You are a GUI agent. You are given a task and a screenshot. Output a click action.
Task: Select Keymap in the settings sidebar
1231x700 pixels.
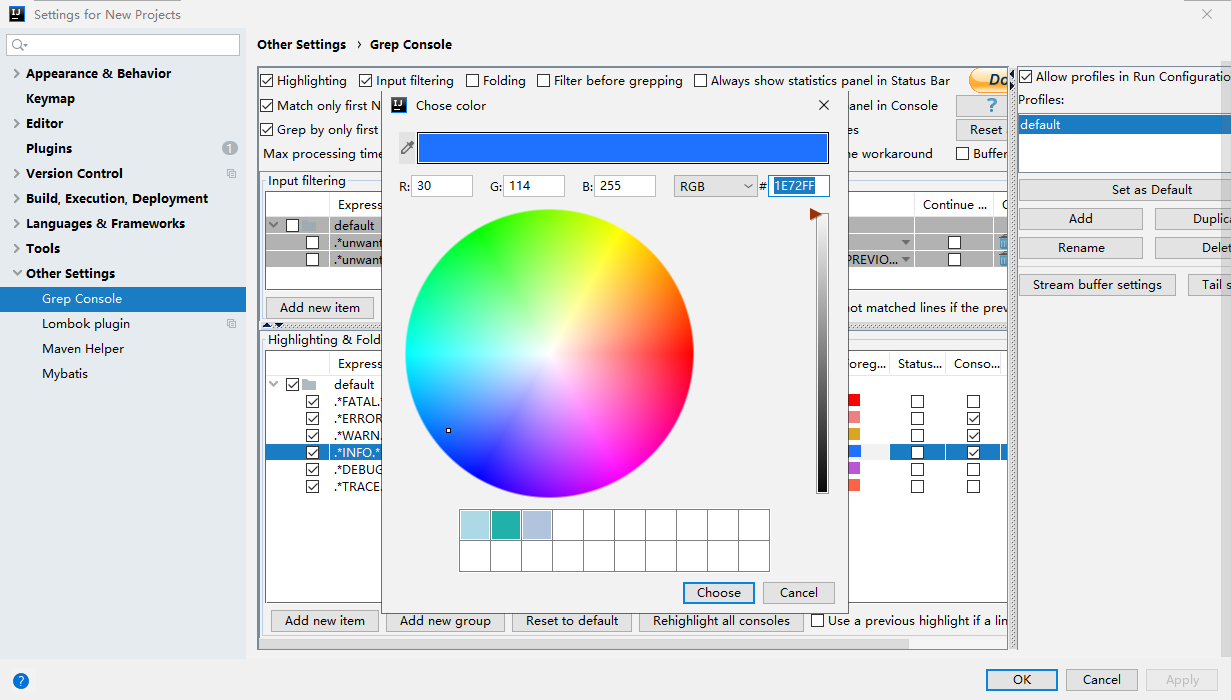pyautogui.click(x=50, y=99)
